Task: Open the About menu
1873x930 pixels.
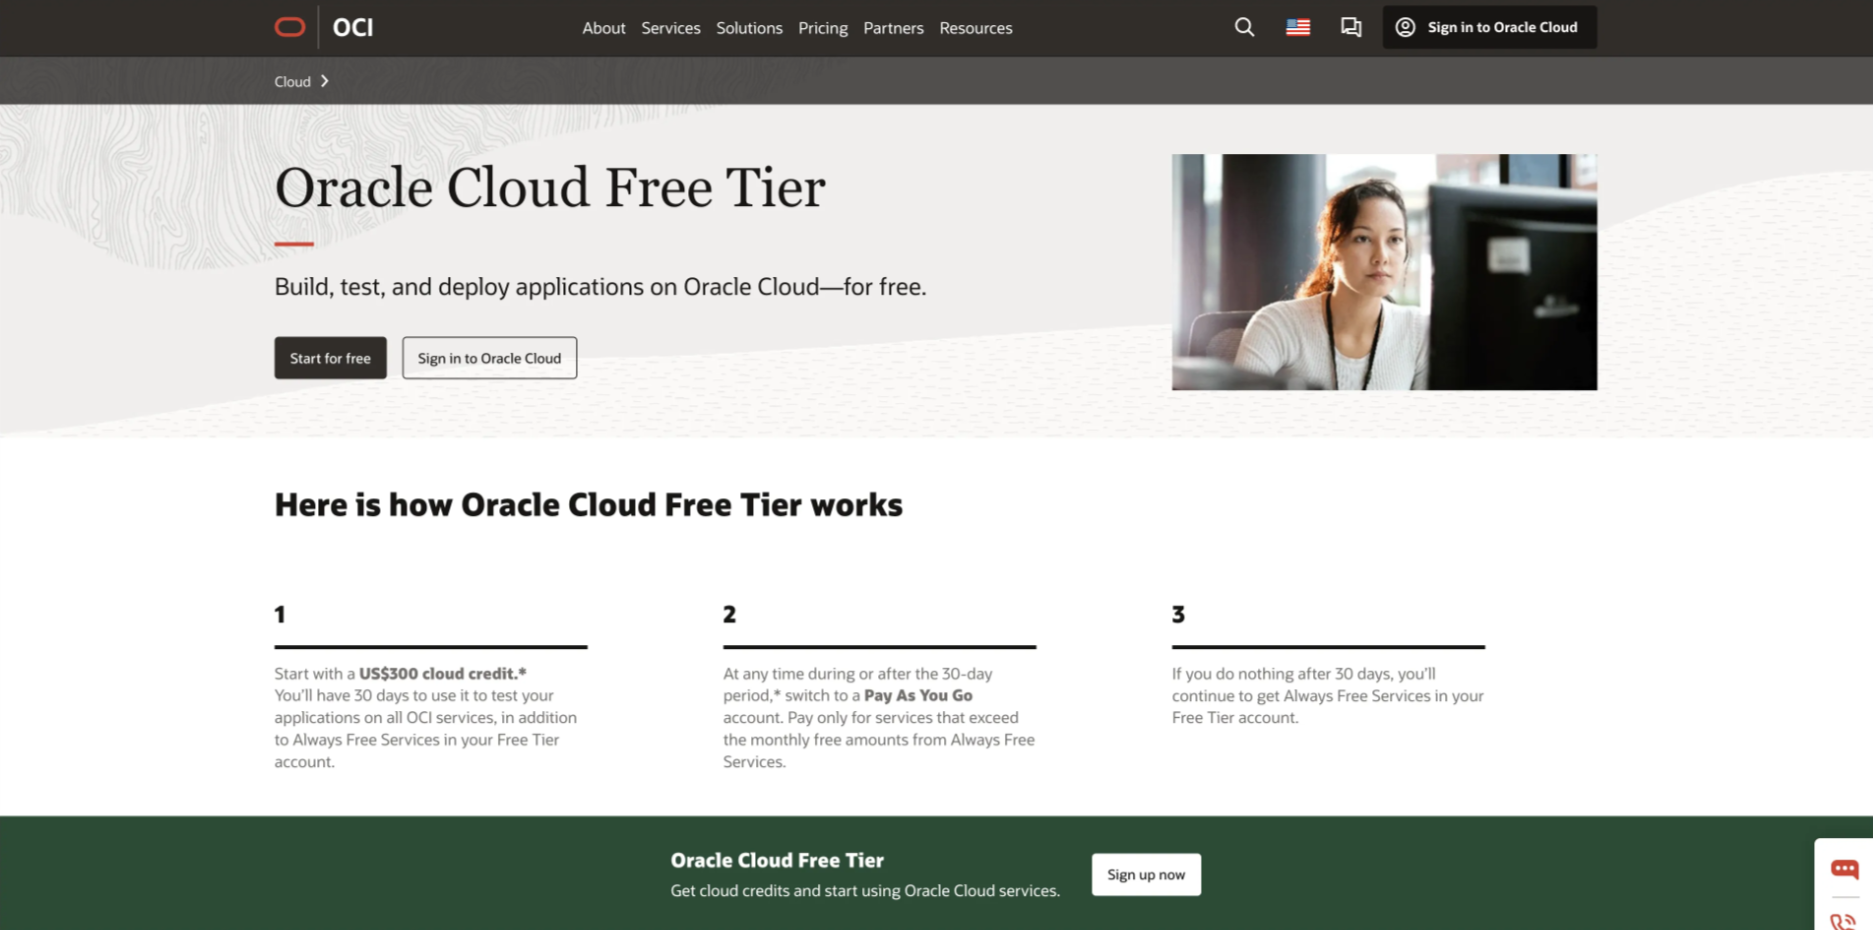Action: 604,28
